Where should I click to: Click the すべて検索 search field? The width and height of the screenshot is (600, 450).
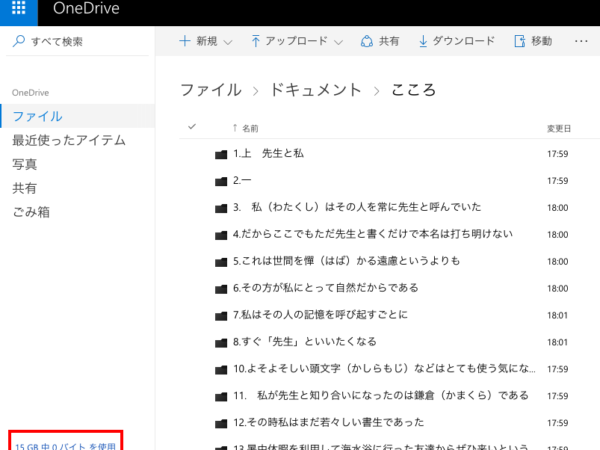[x=77, y=41]
